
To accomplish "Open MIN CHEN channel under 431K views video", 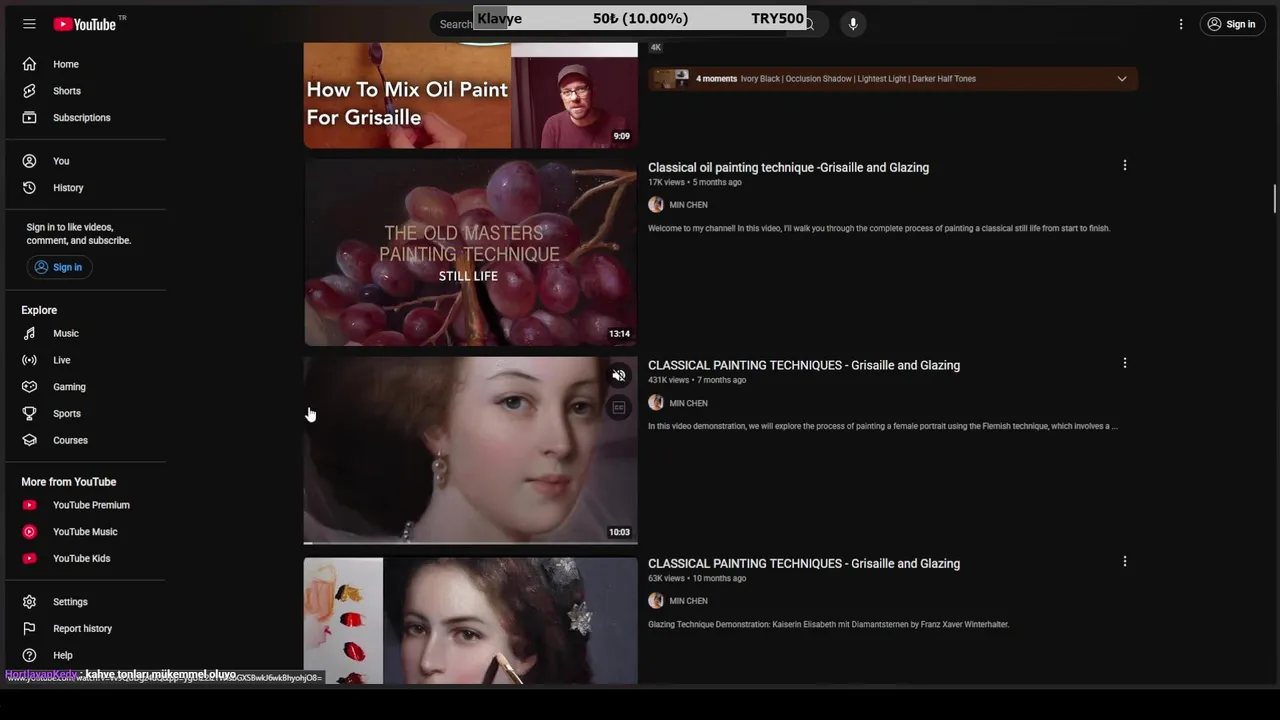I will click(x=688, y=403).
